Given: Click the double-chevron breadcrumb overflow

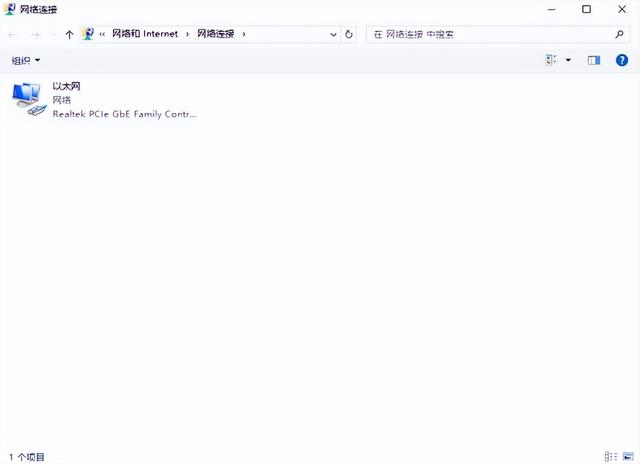Looking at the screenshot, I should click(102, 34).
